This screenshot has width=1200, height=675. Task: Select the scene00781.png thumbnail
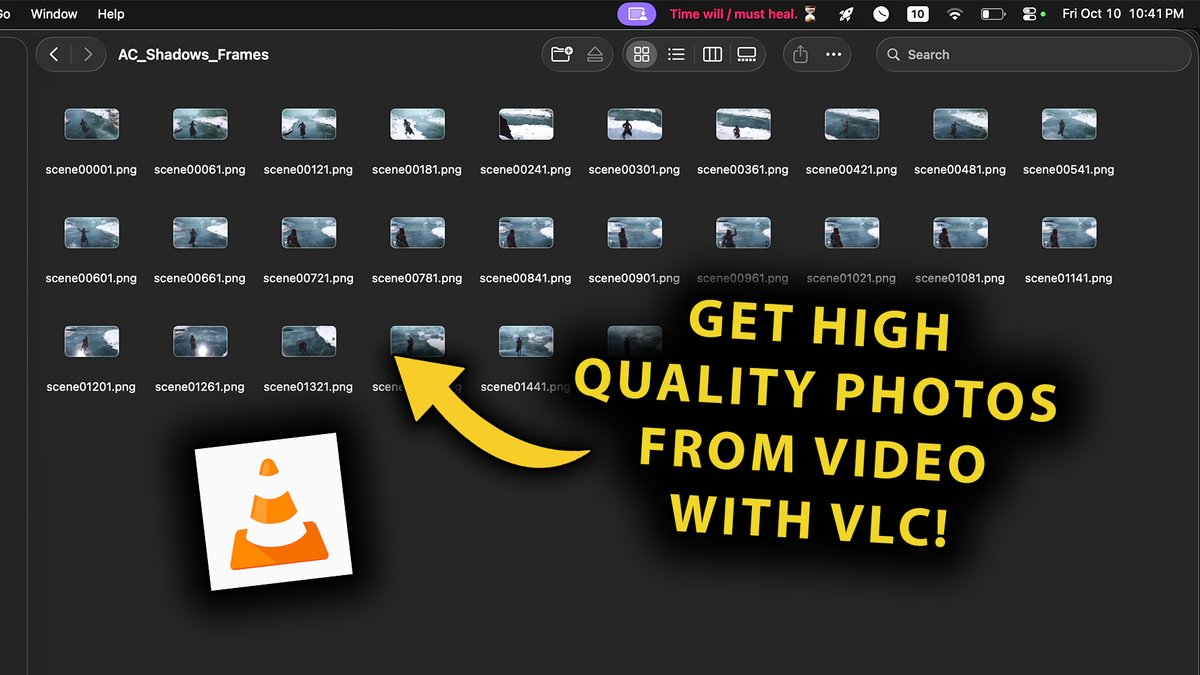click(x=417, y=233)
